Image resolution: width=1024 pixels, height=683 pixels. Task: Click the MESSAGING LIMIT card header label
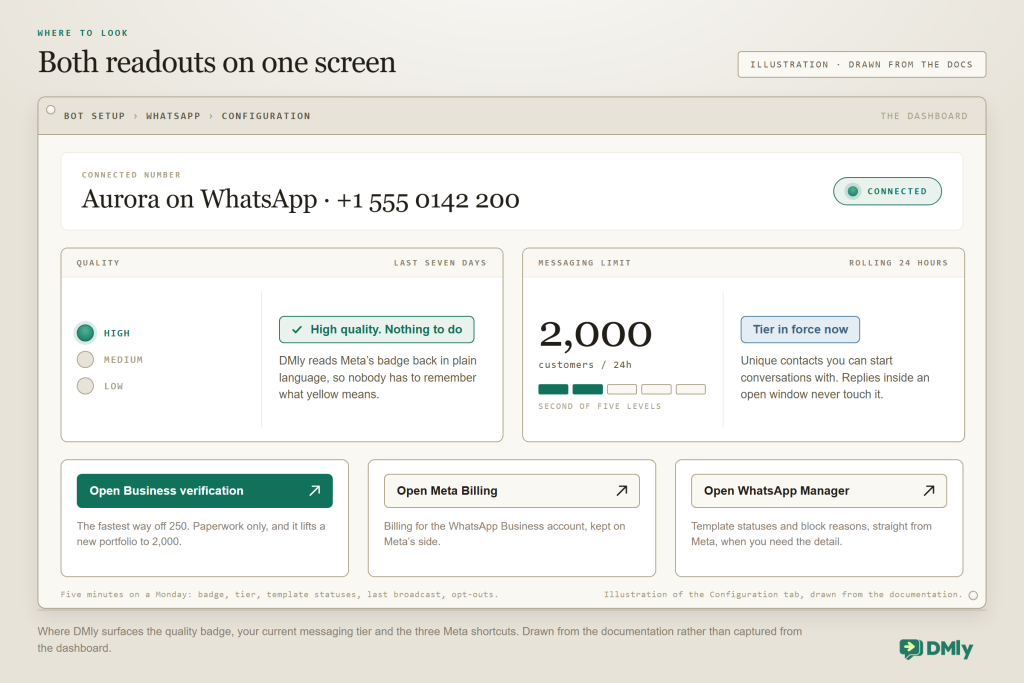point(584,263)
